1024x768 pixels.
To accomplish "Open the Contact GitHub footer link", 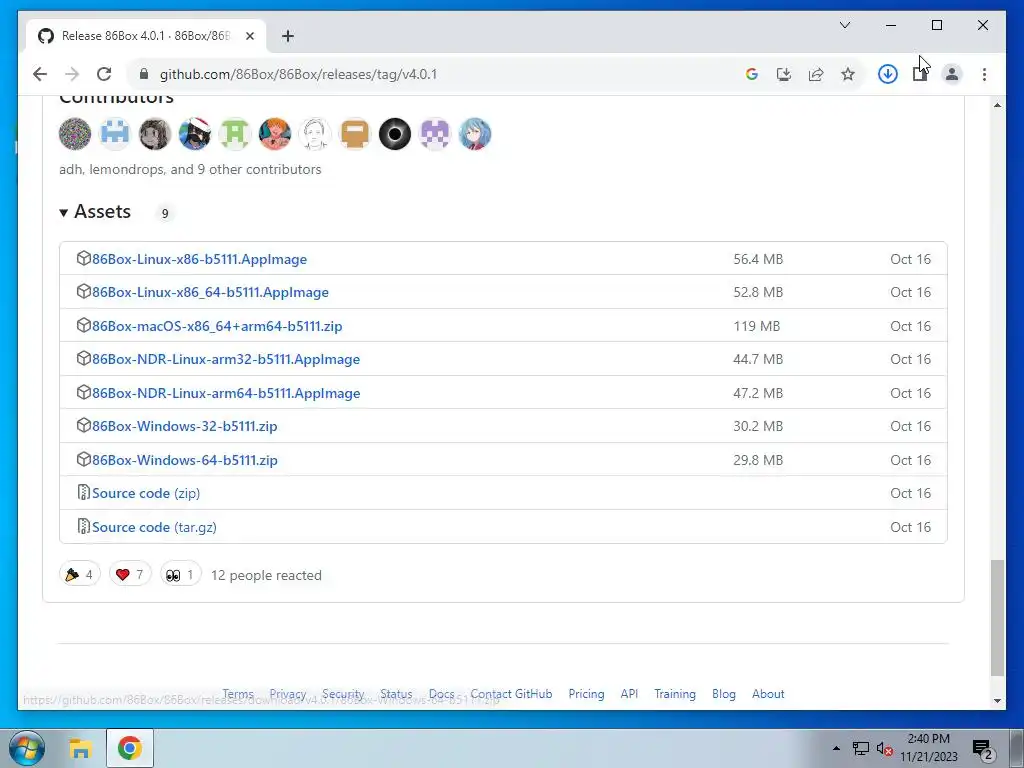I will click(x=511, y=694).
